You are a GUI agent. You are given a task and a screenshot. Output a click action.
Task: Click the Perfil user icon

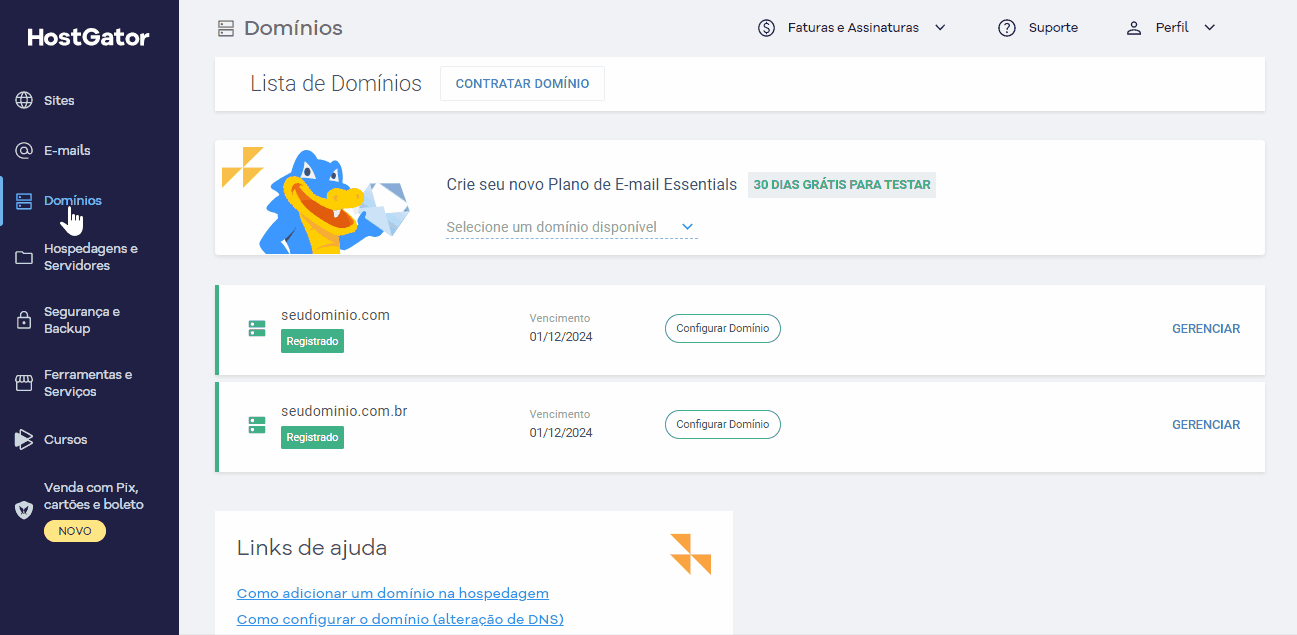point(1134,28)
